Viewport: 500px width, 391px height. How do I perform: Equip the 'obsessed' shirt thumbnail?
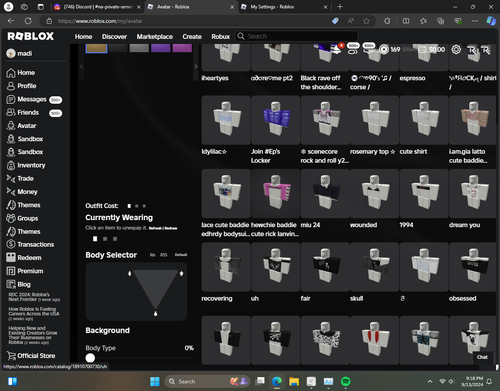coord(473,267)
